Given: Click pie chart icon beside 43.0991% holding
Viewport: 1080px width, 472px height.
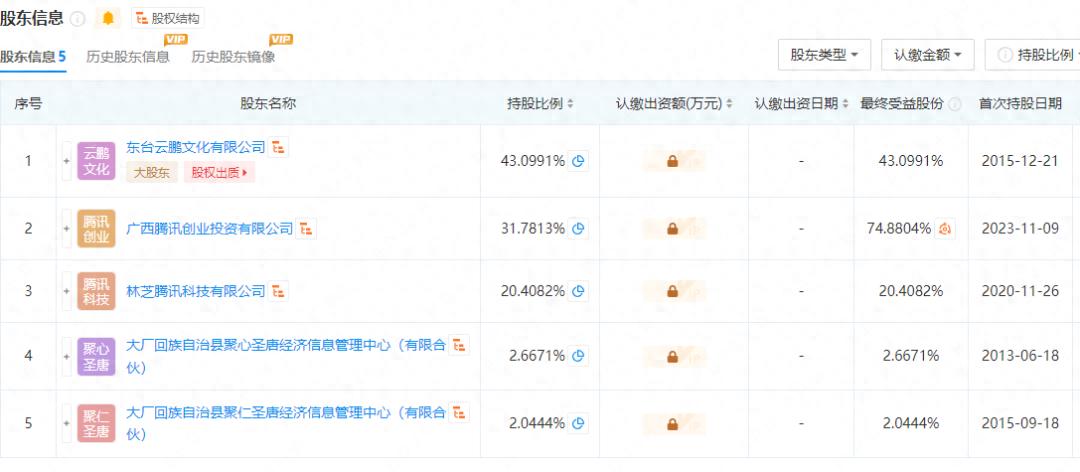Looking at the screenshot, I should pyautogui.click(x=578, y=160).
